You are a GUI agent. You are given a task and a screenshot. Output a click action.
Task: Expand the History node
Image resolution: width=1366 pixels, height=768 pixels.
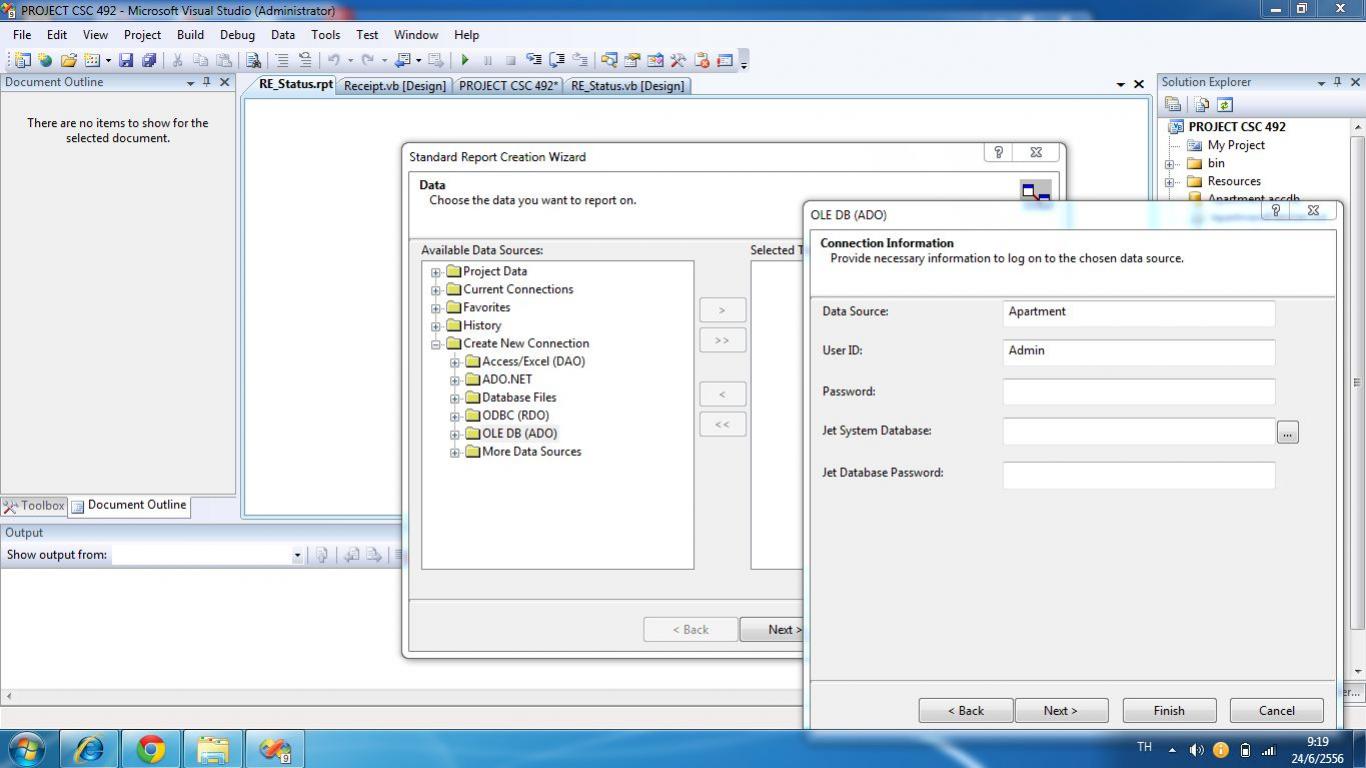(x=436, y=326)
